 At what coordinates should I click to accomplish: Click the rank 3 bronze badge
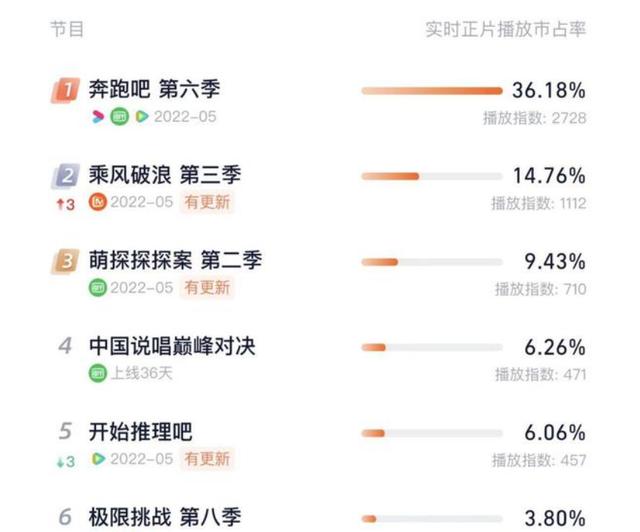click(x=65, y=261)
